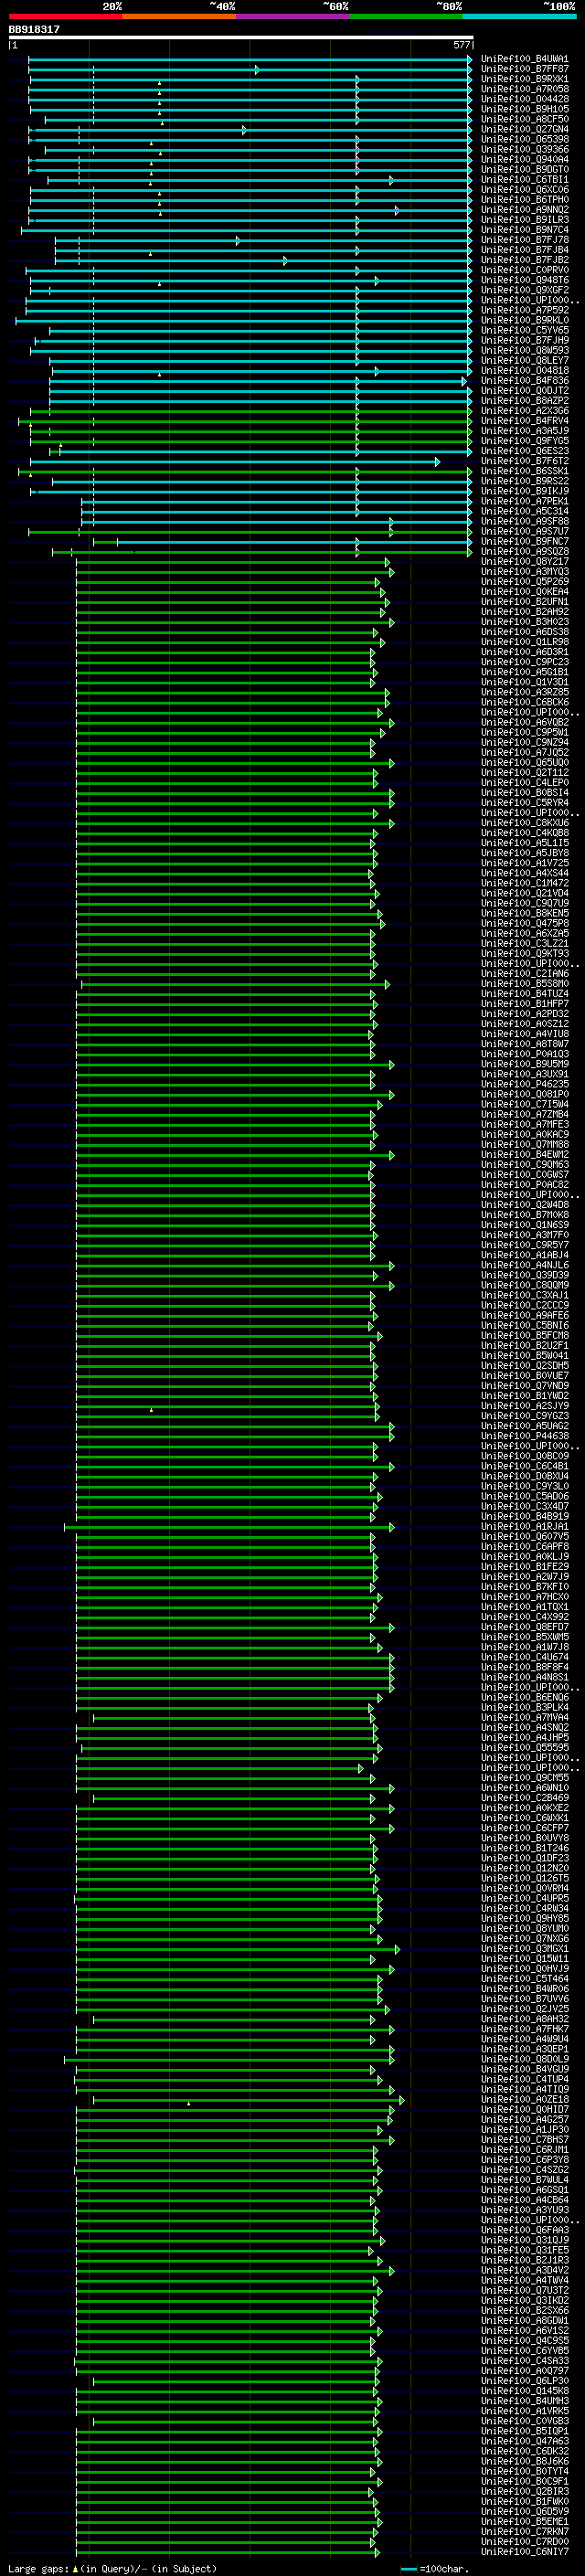This screenshot has width=585, height=2576.
Task: Select label UniRef100_A2X3G6
Action: tap(525, 411)
